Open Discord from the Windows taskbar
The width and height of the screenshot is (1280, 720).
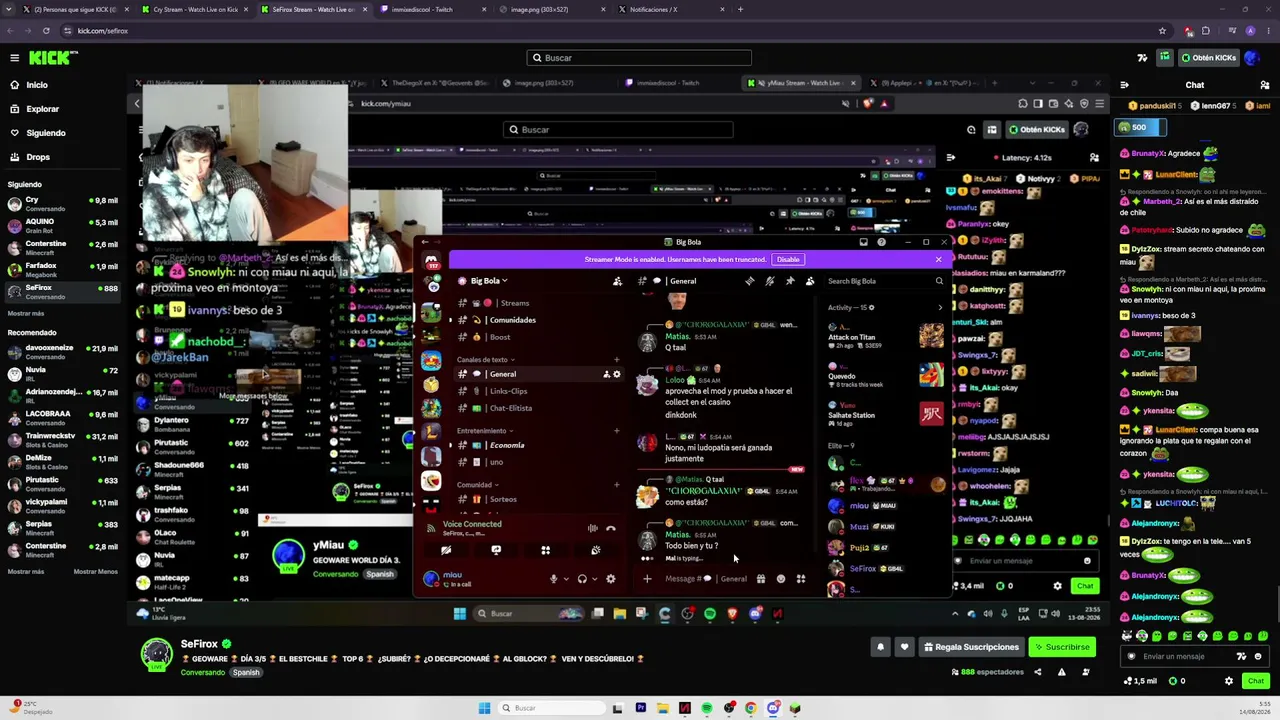[773, 708]
